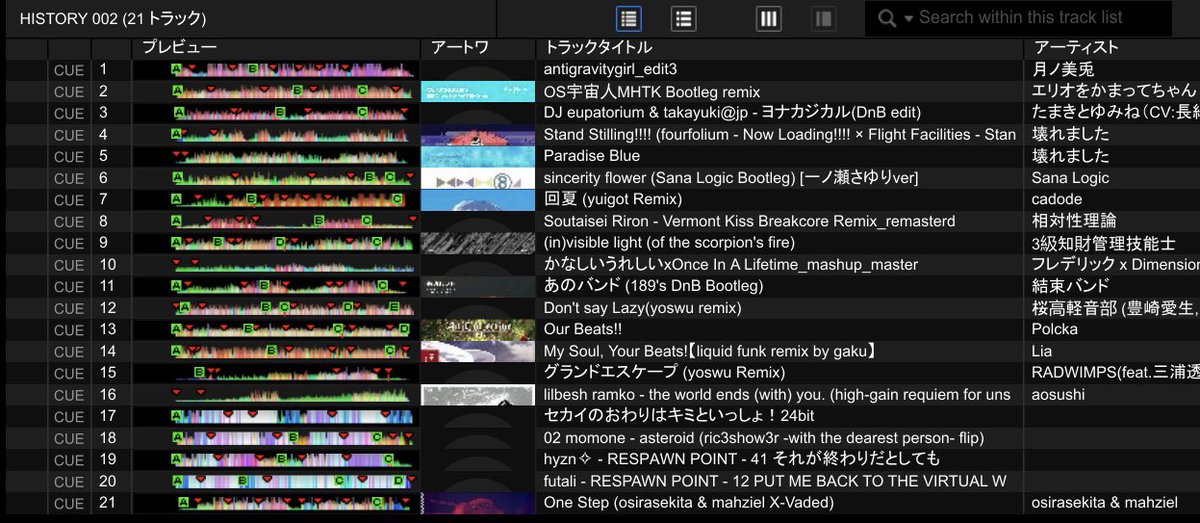
Task: Open search filter dropdown arrow by magnifier
Action: (x=909, y=18)
